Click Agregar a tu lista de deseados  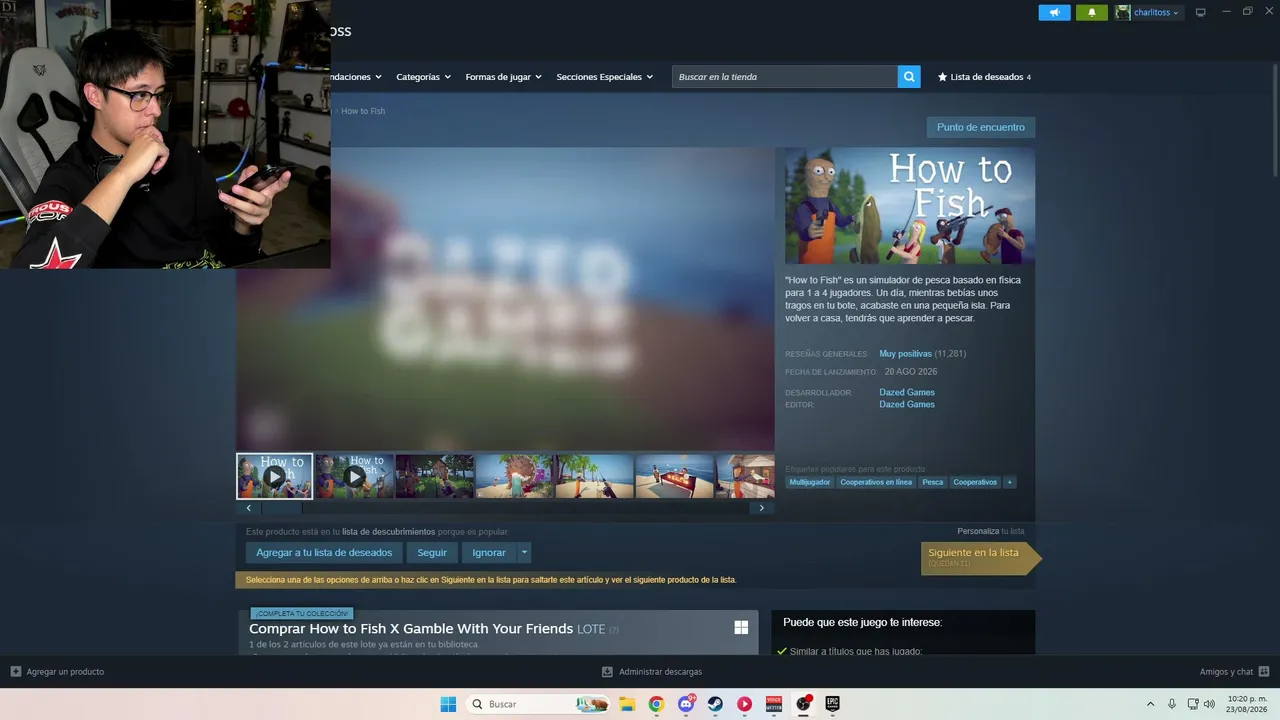pos(324,553)
